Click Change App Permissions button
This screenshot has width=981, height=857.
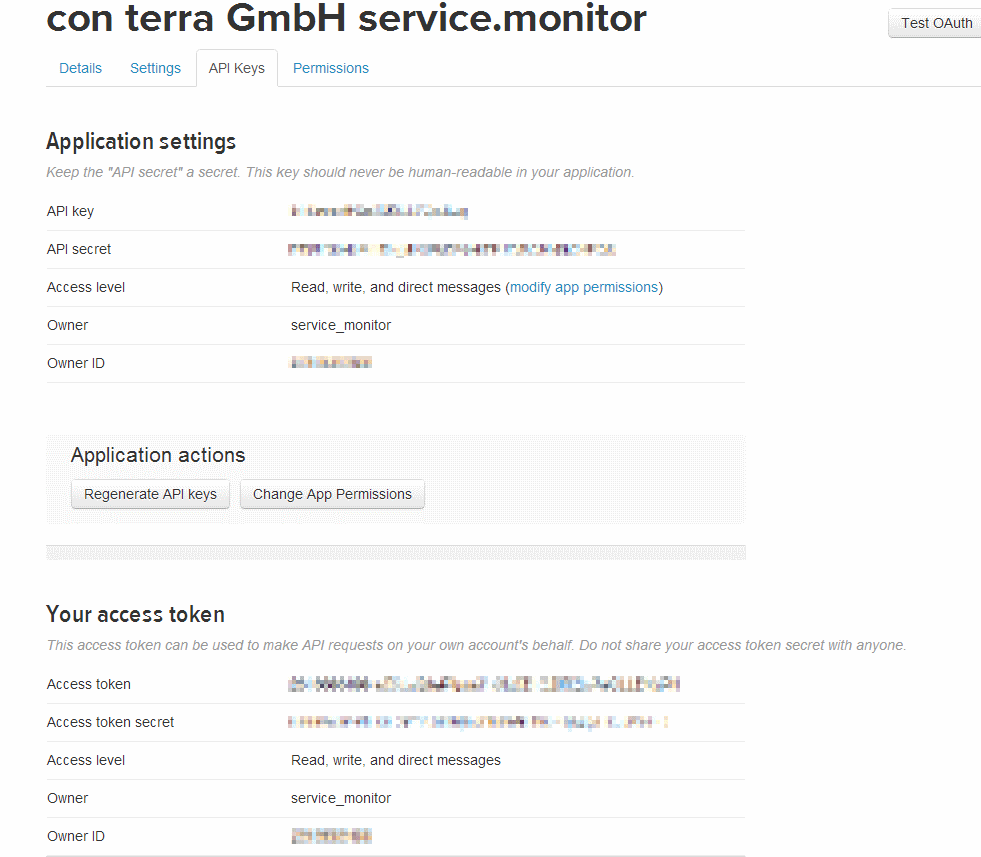[x=332, y=494]
